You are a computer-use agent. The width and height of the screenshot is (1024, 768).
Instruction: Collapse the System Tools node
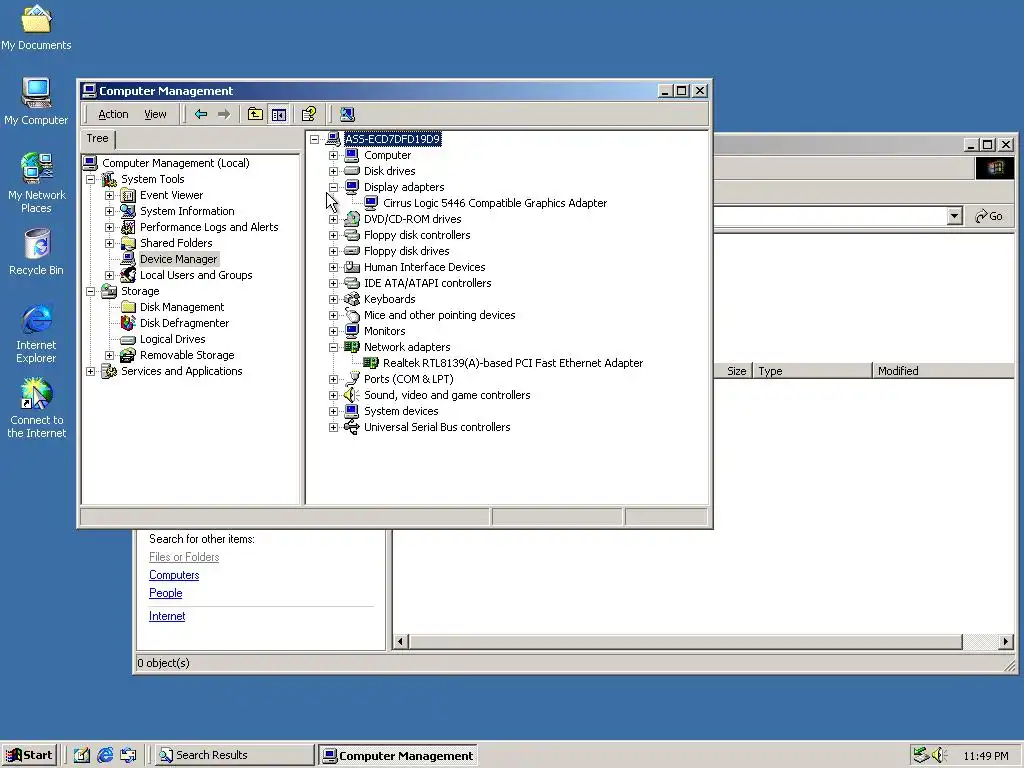point(91,179)
